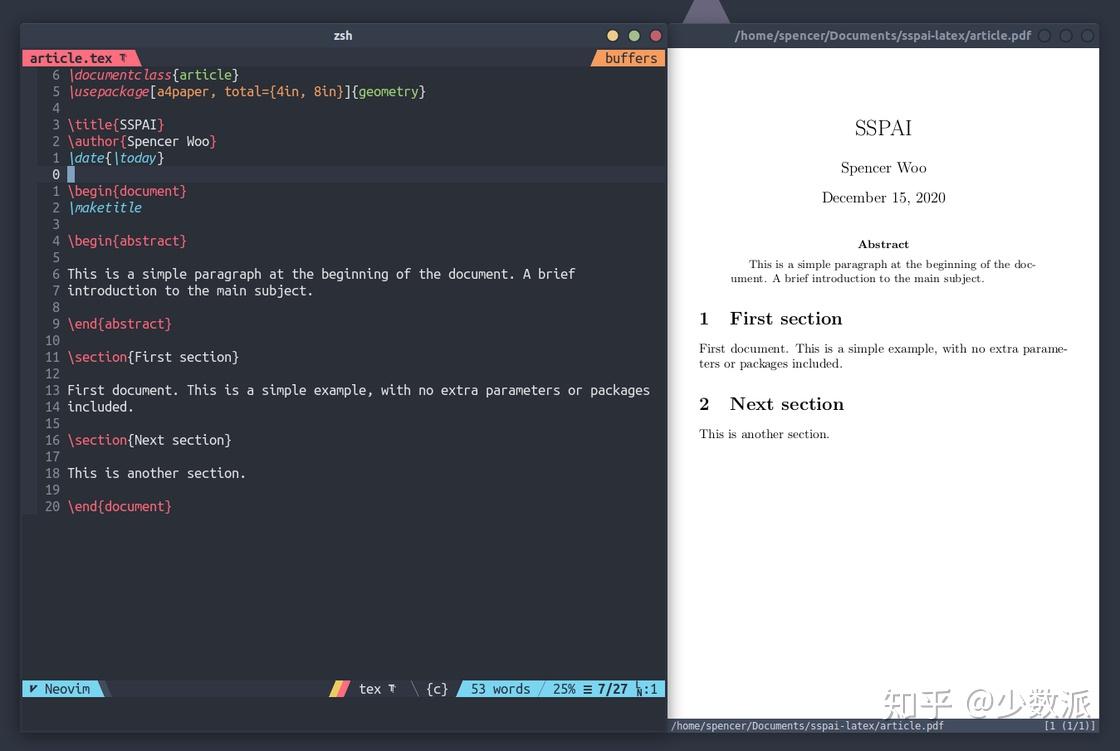Click the line-column indicator at statusline end
This screenshot has height=751, width=1120.
click(648, 688)
